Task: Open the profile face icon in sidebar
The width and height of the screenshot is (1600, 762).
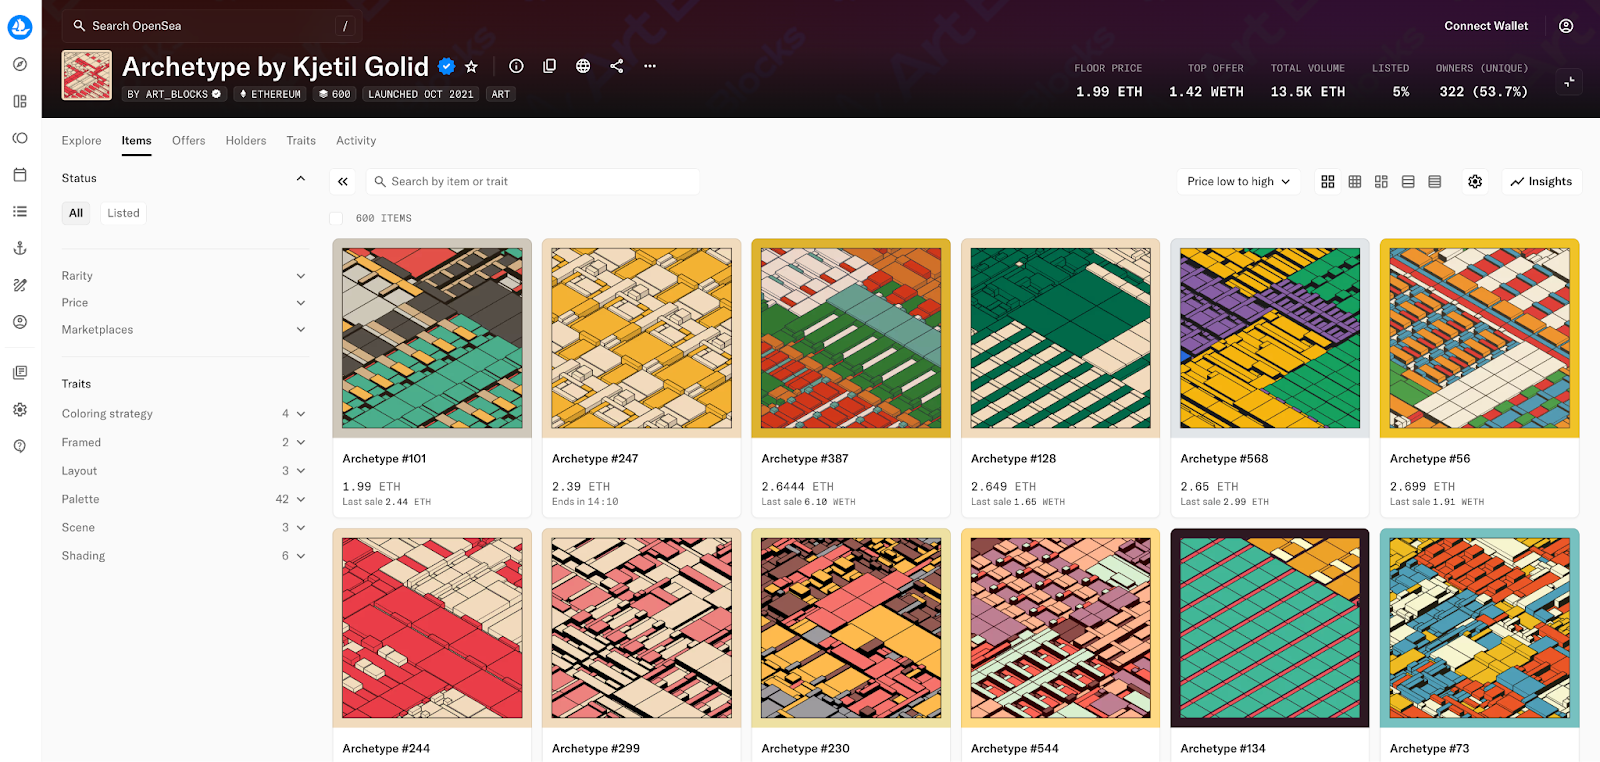Action: [x=20, y=322]
